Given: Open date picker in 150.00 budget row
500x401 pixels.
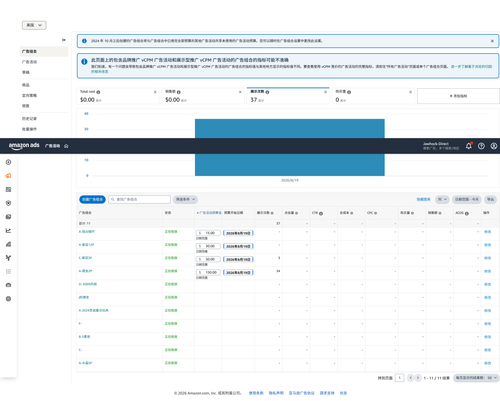Looking at the screenshot, I should 238,272.
